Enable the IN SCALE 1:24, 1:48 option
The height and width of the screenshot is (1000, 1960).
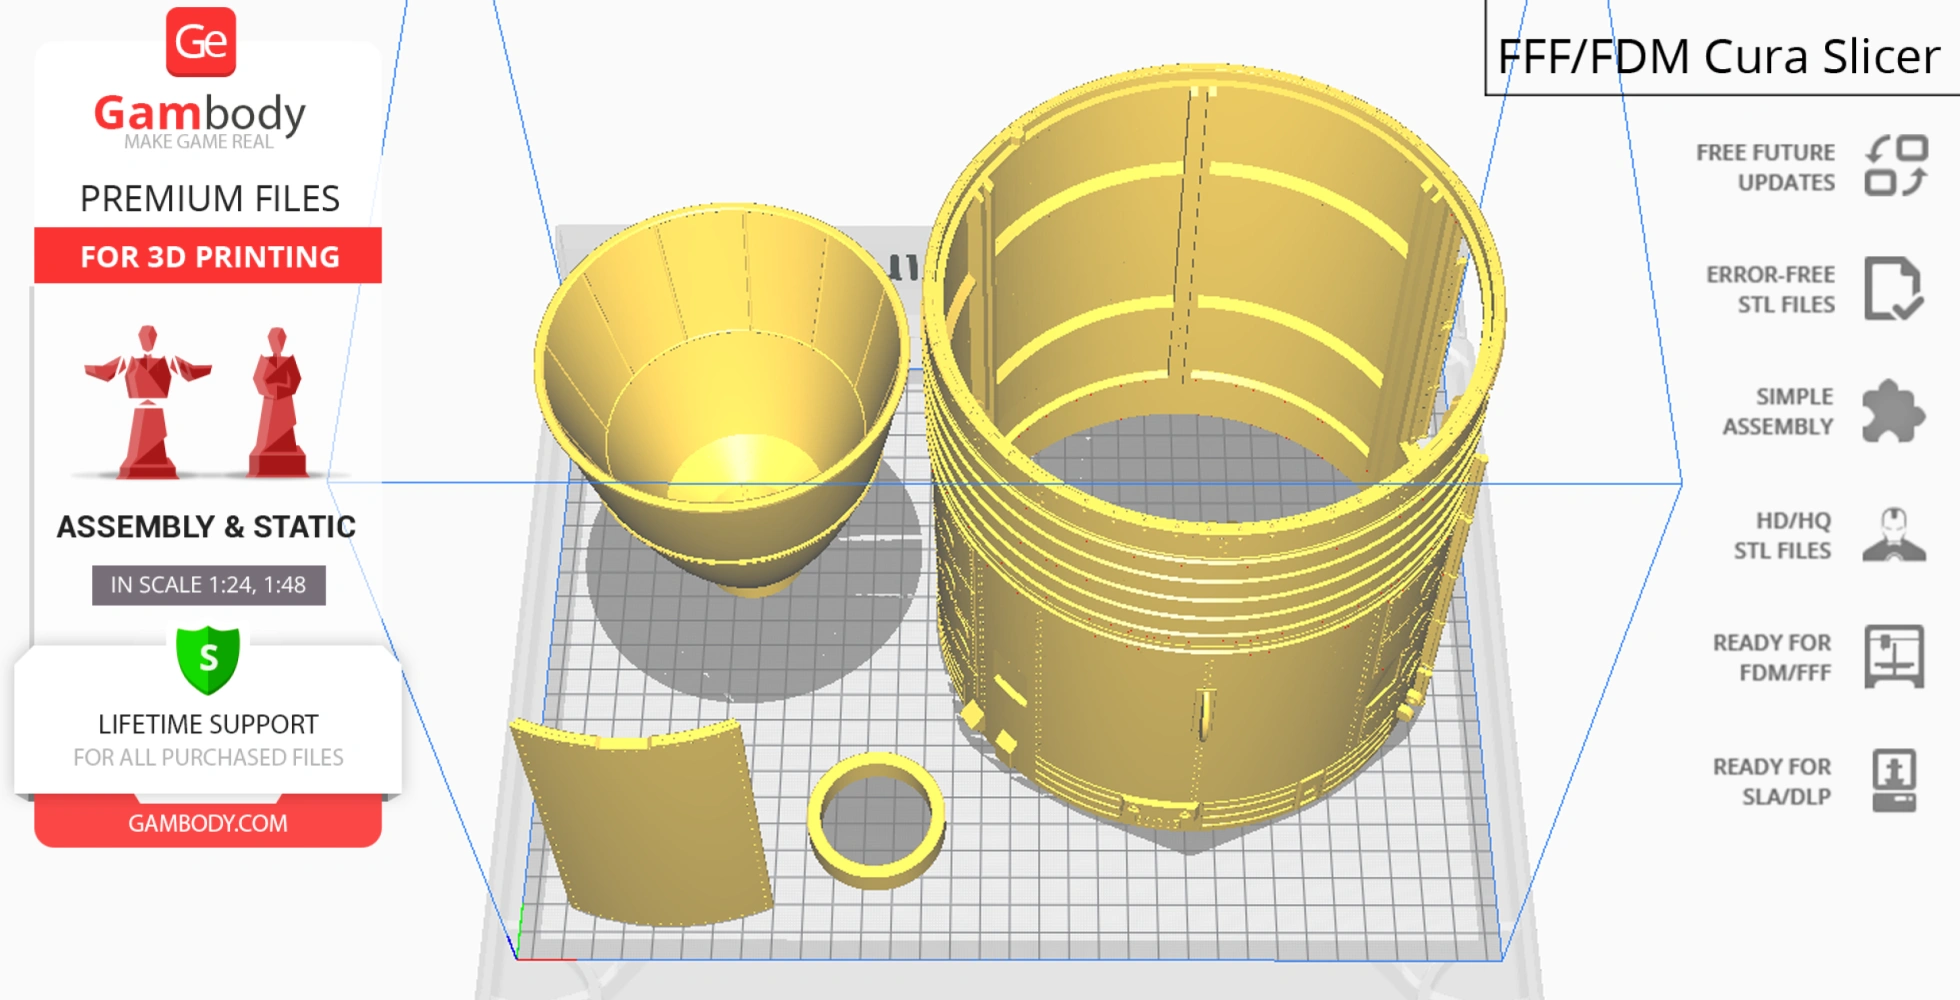pos(207,585)
